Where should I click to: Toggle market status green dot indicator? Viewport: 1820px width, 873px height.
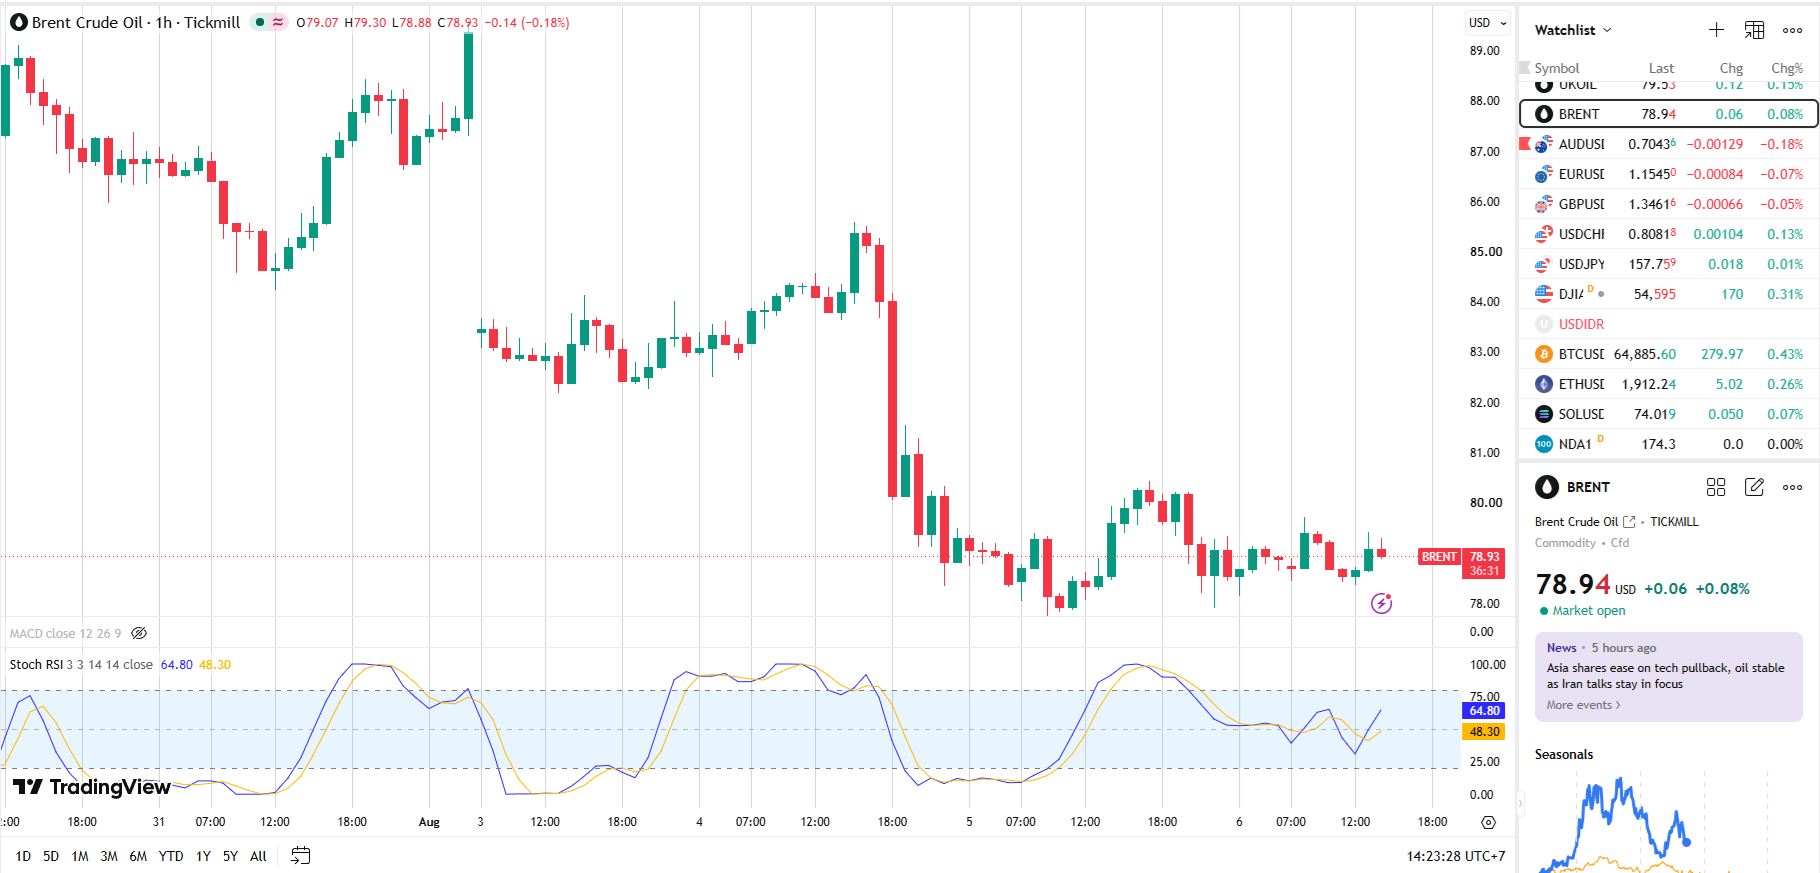(259, 22)
